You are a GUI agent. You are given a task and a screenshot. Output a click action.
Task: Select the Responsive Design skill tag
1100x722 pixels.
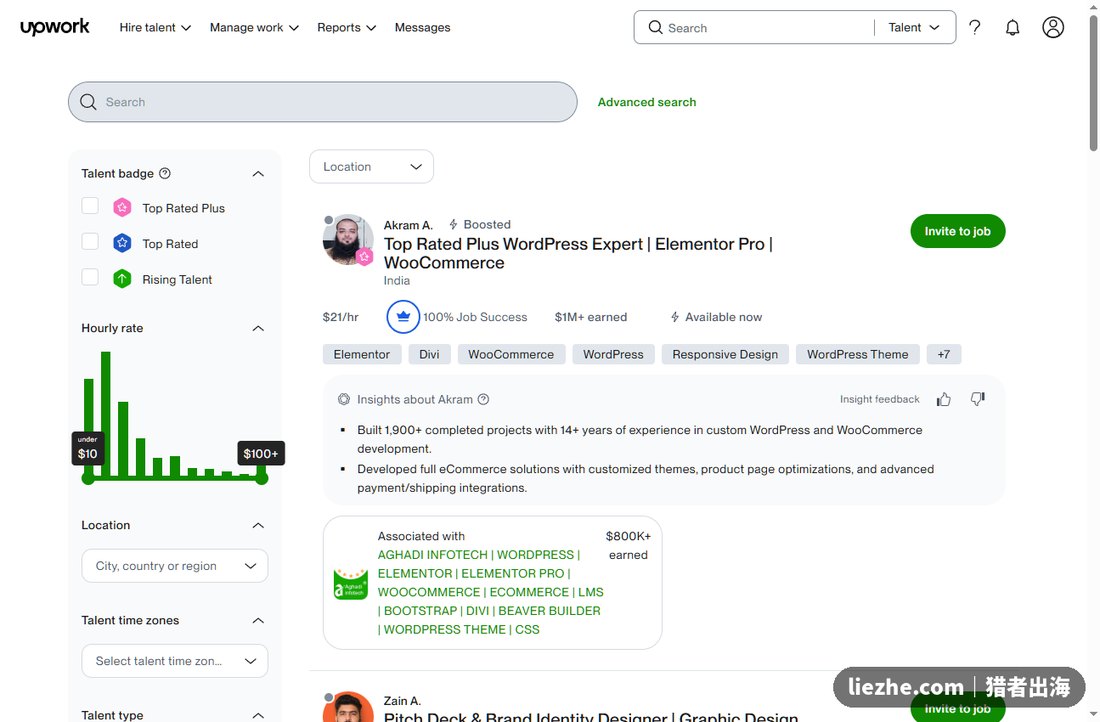[x=725, y=354]
